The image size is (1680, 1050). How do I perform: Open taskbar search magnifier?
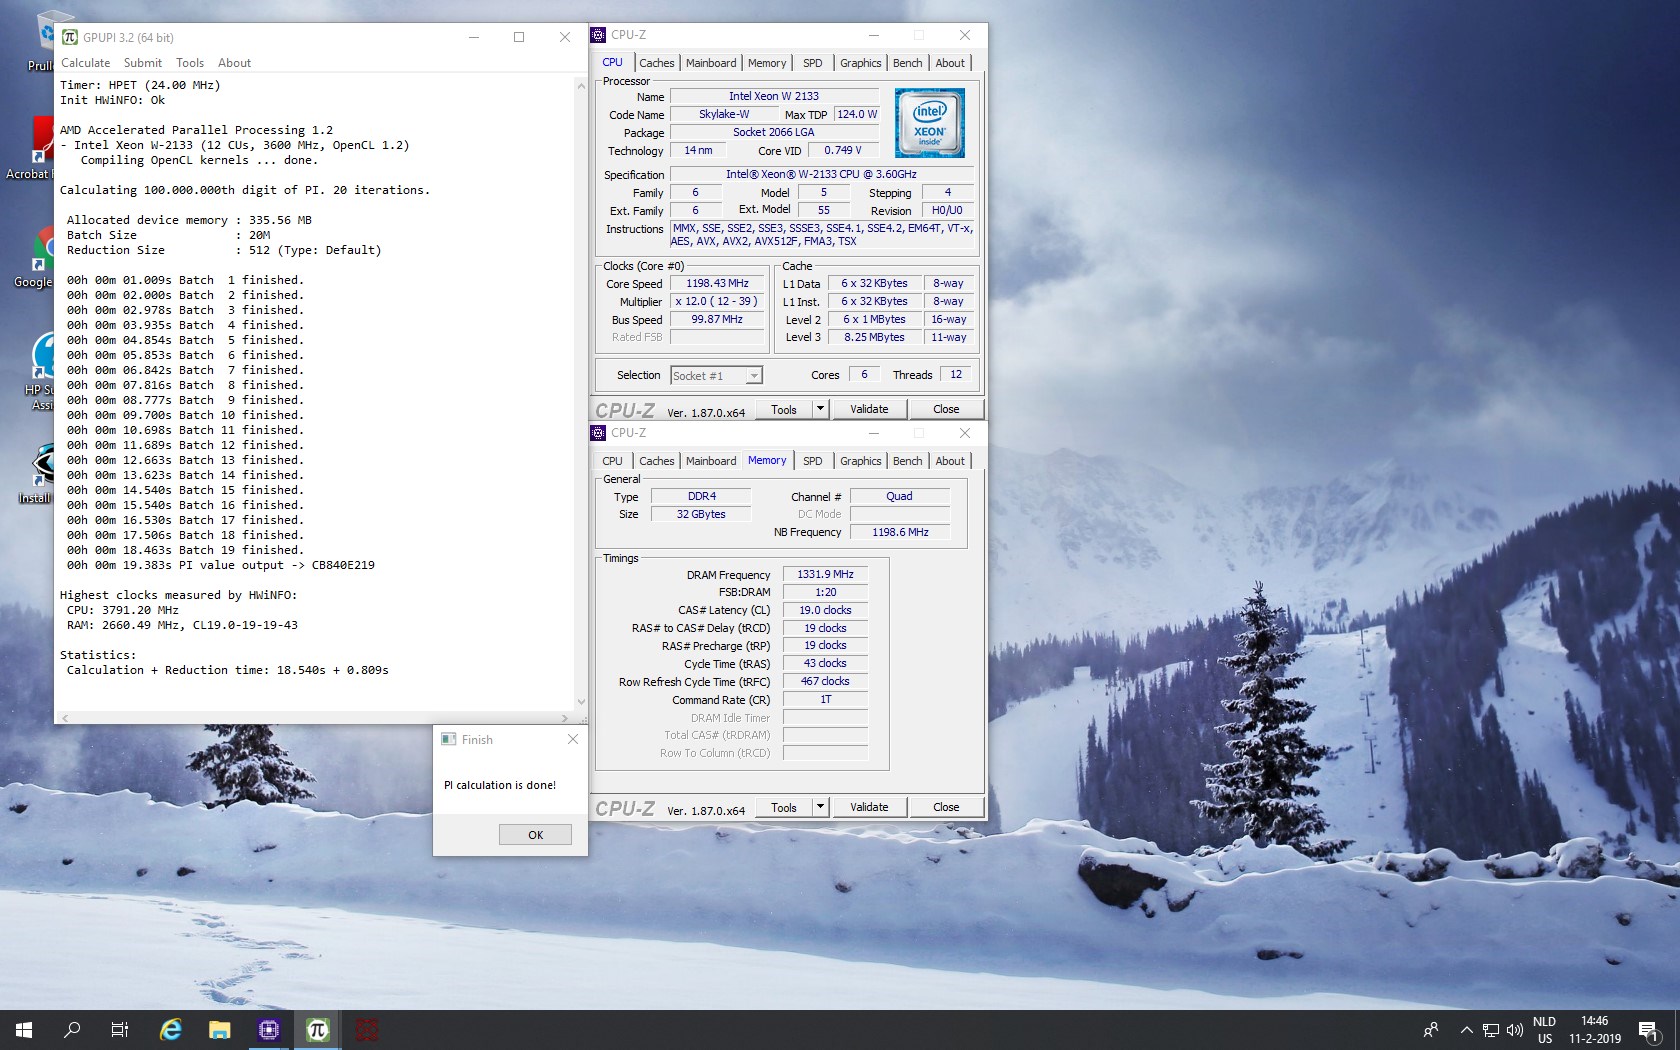coord(72,1029)
